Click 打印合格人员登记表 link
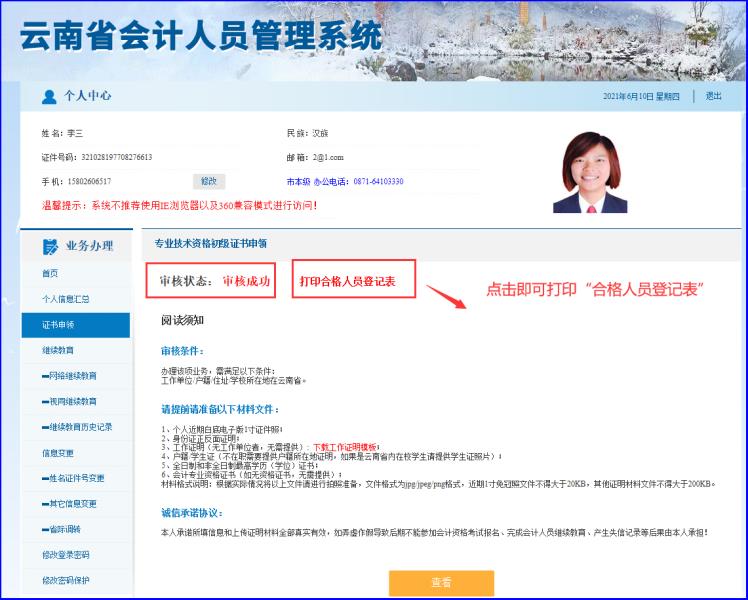The height and width of the screenshot is (600, 748). point(348,282)
